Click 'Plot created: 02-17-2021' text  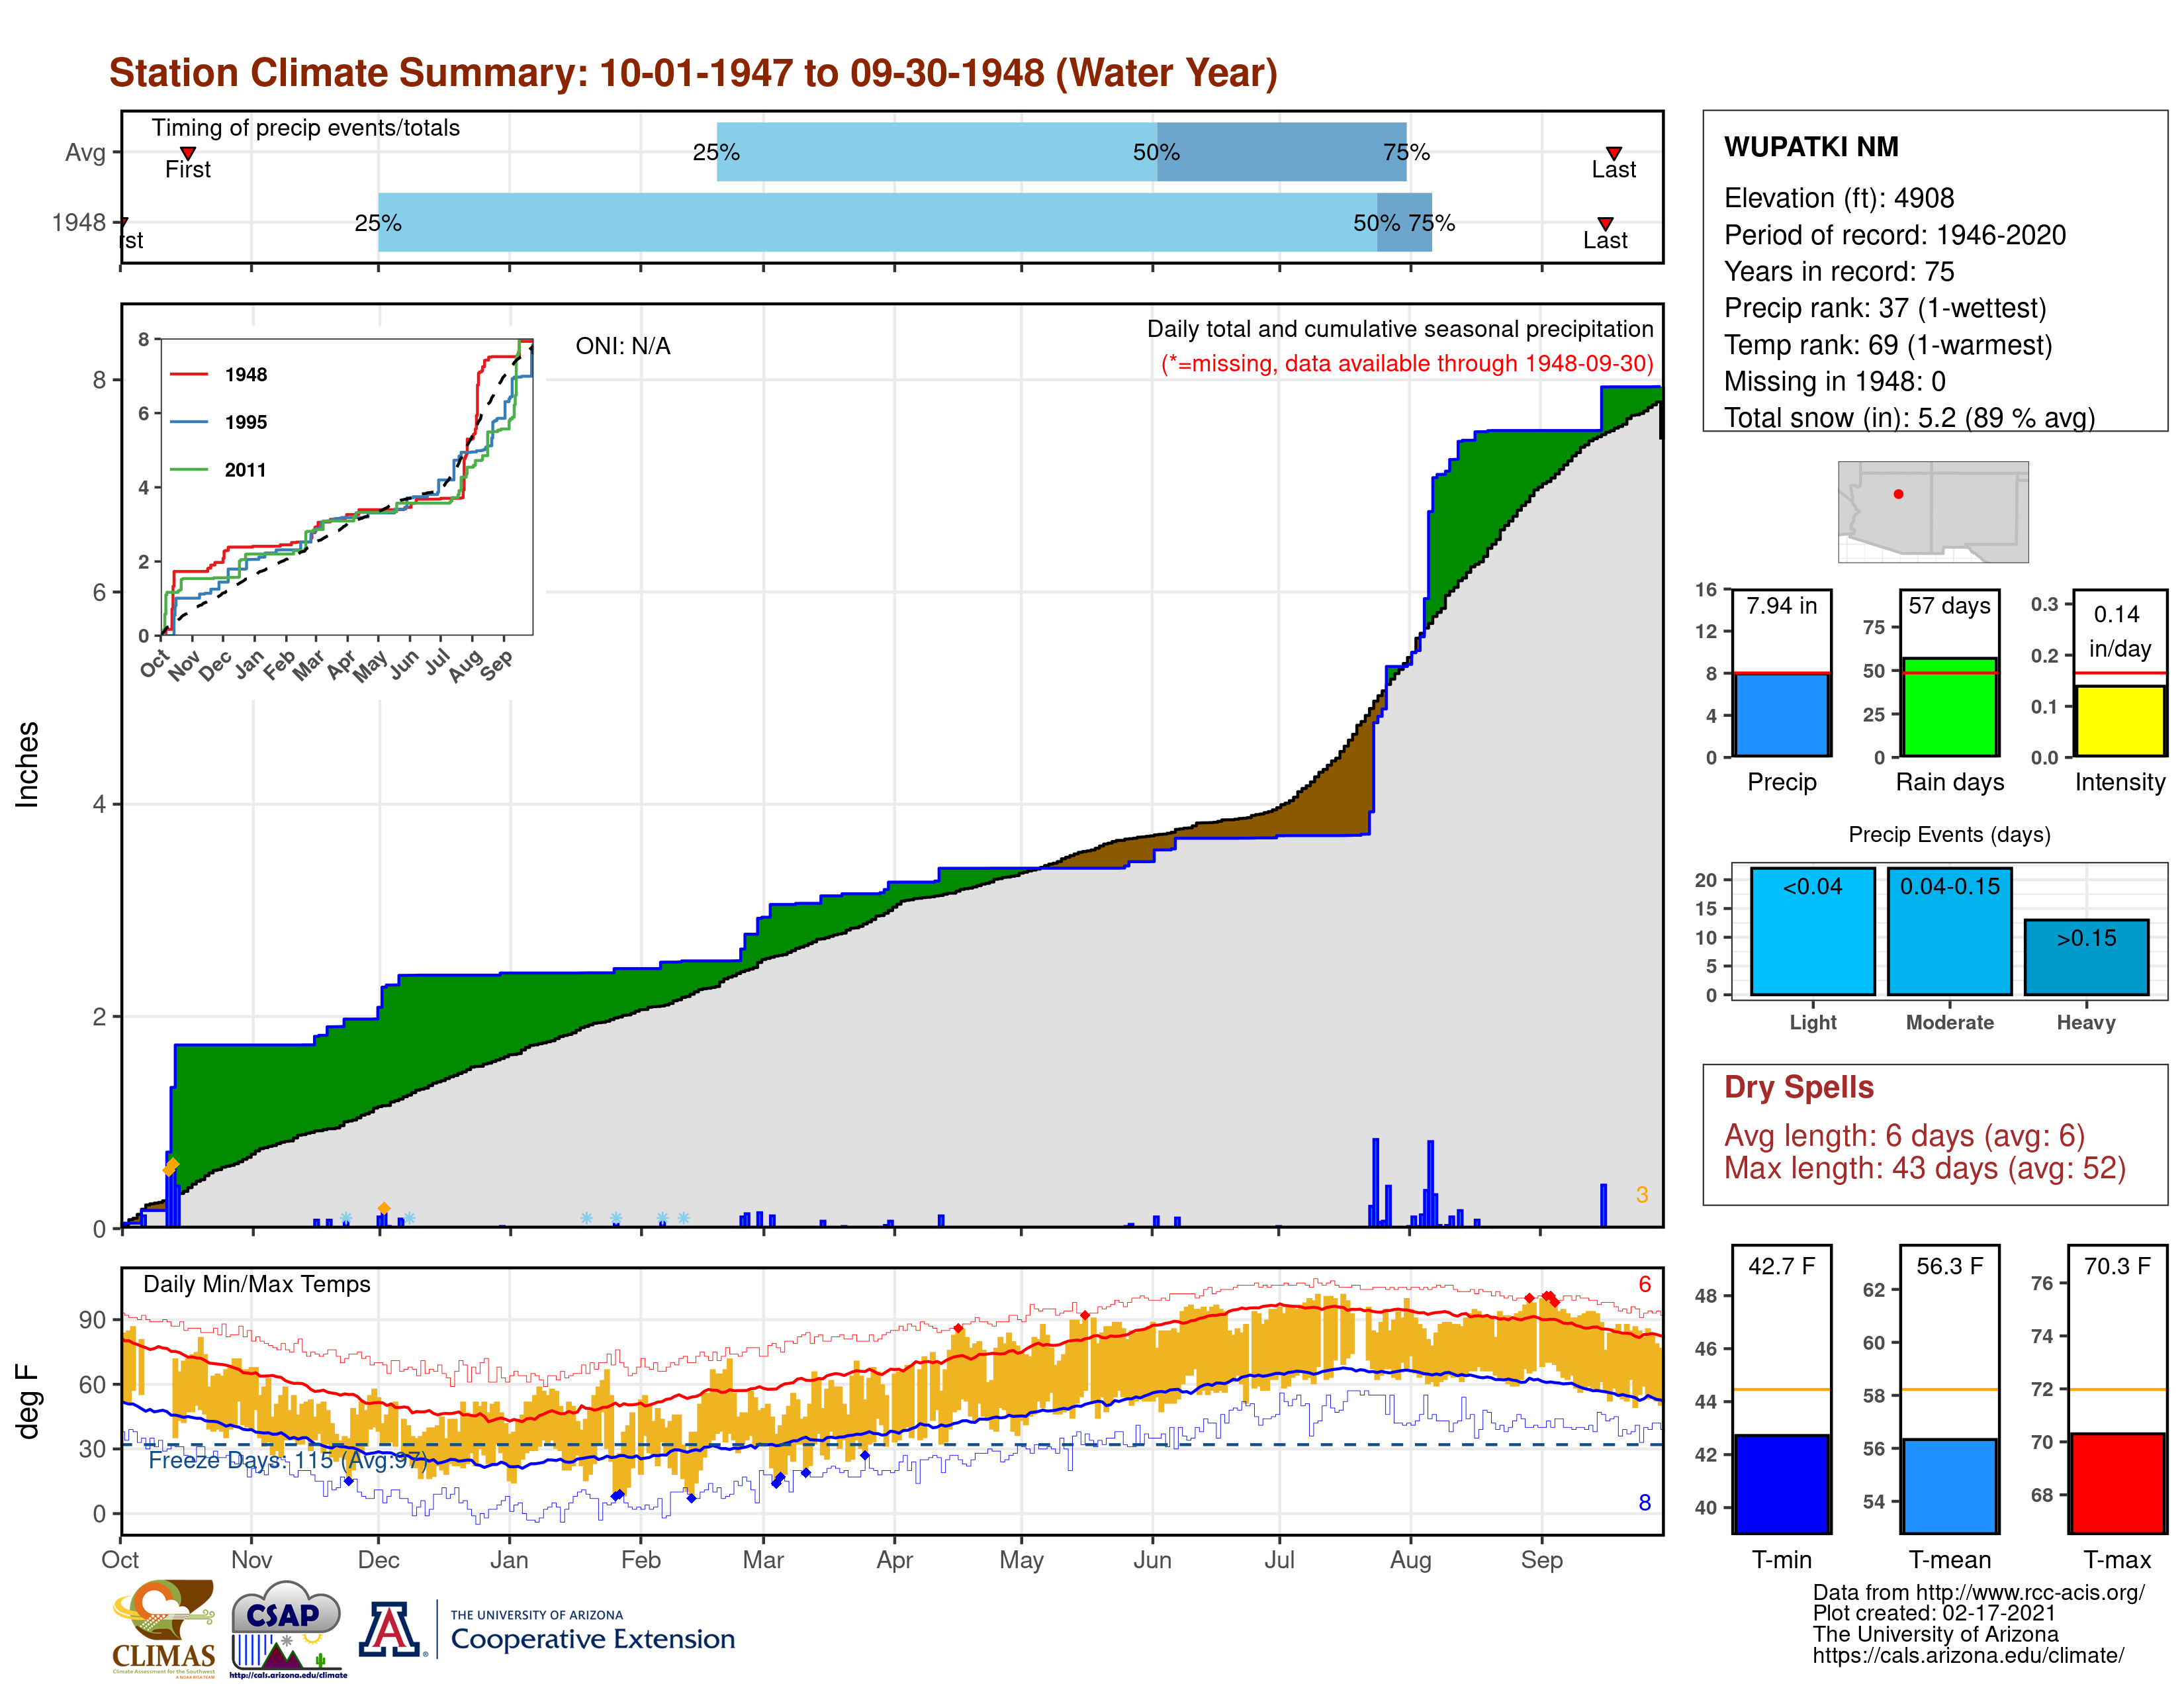[1934, 1613]
